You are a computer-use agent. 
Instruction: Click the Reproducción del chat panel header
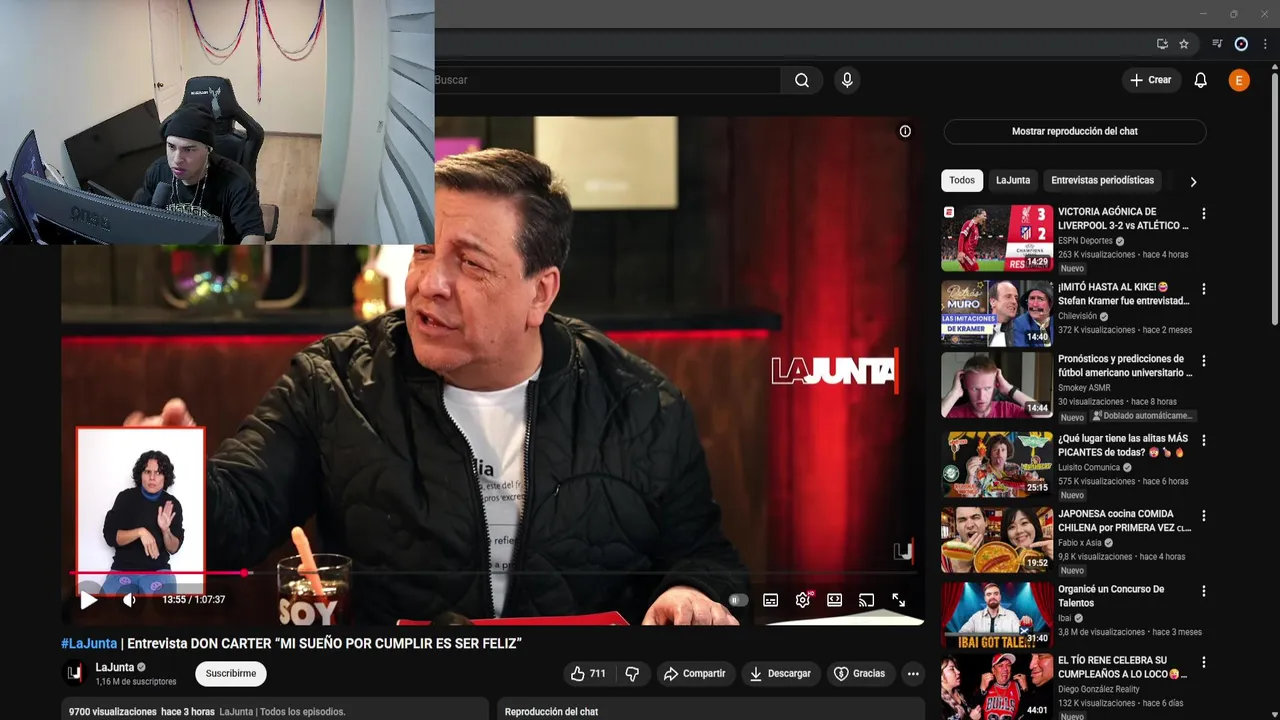pos(711,711)
